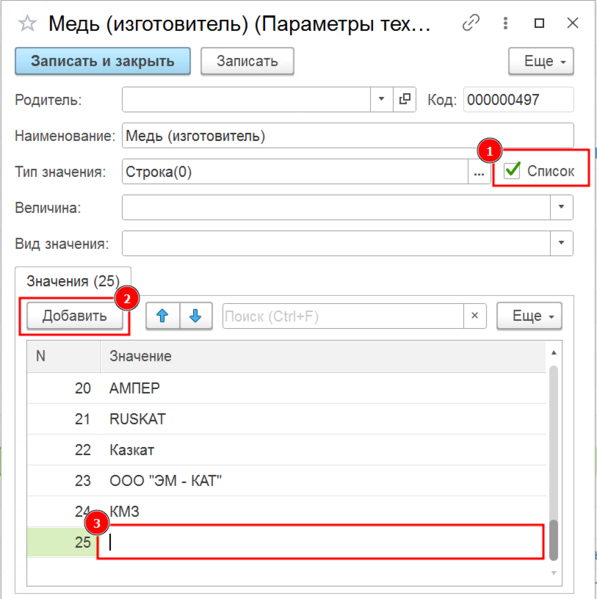Screen dimensions: 597x599
Task: Switch to Значения (25) tab
Action: coord(73,281)
